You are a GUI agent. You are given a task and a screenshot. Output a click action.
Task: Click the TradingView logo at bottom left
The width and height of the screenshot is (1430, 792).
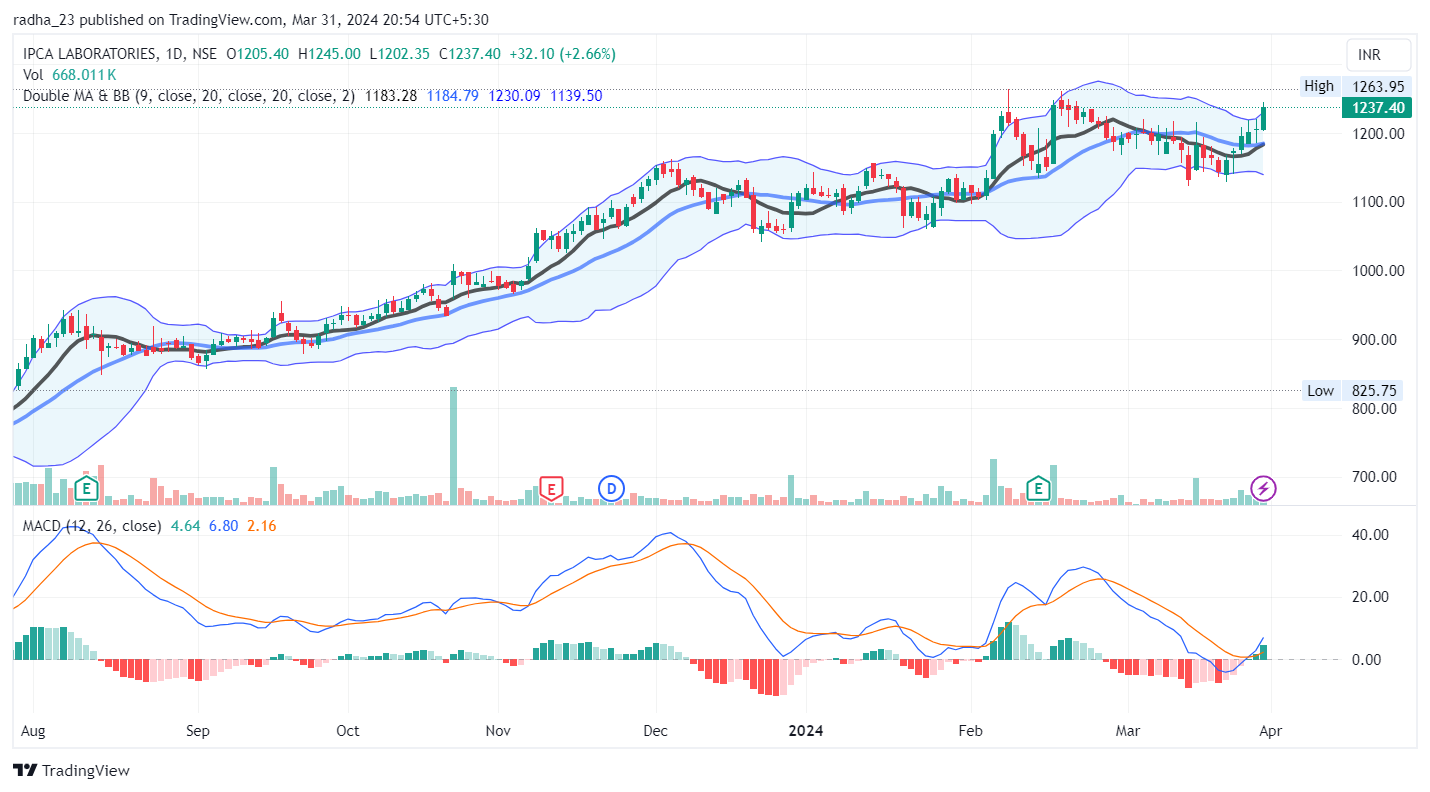tap(71, 770)
